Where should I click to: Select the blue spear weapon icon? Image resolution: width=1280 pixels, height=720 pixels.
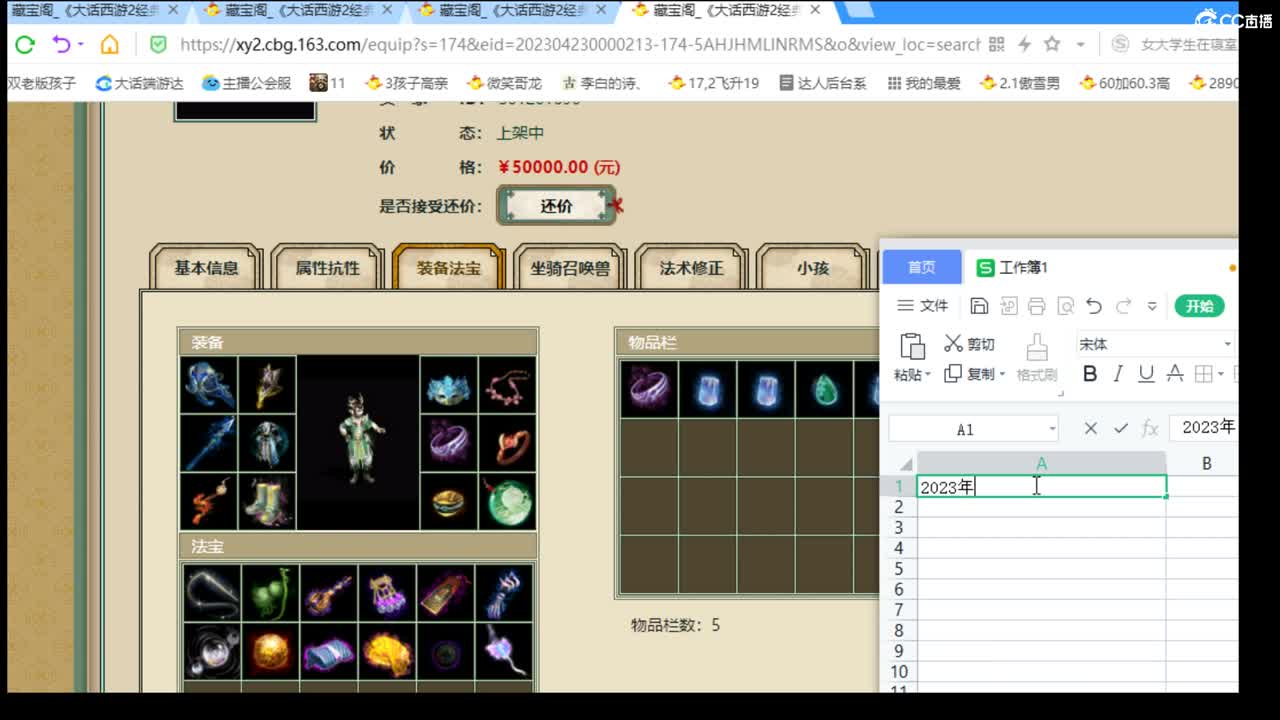tap(209, 443)
